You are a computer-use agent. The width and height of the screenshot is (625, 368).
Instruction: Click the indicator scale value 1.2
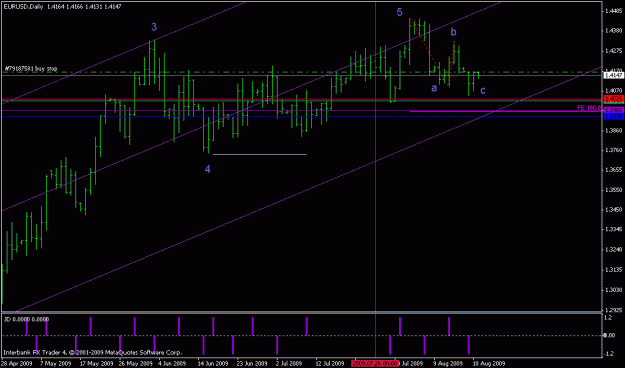coord(608,318)
